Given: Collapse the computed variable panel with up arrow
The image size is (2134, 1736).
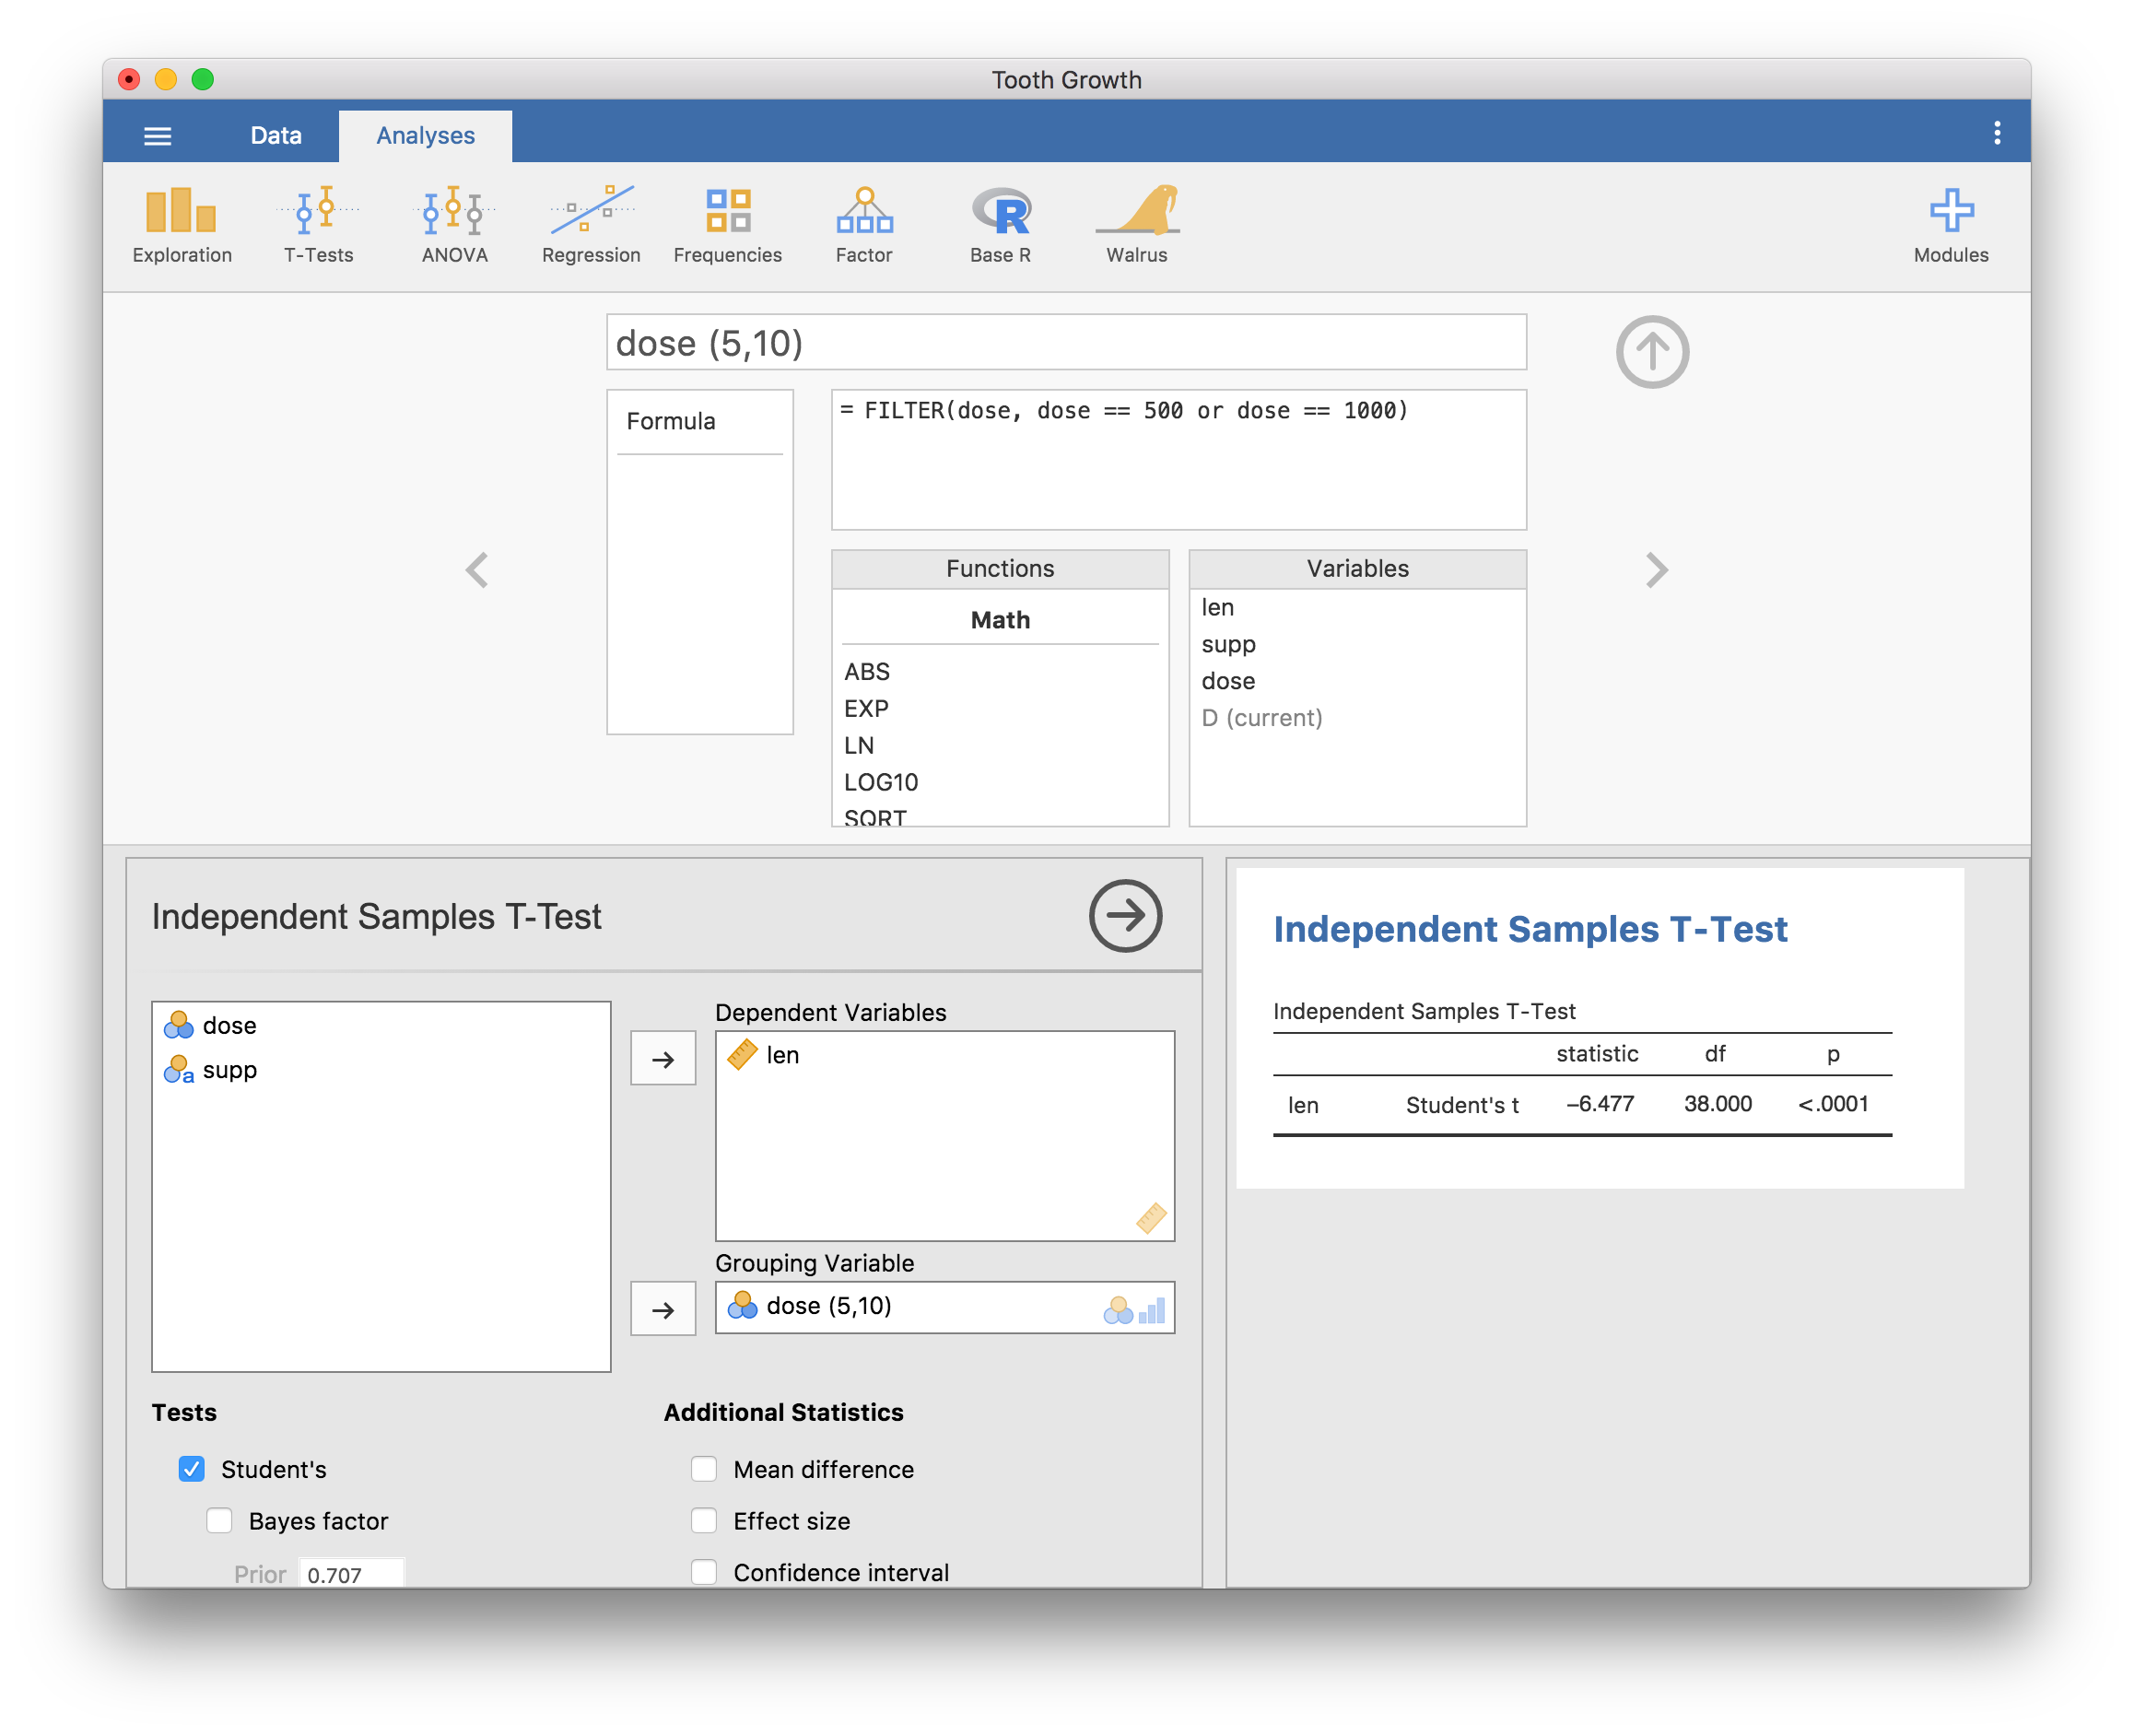Looking at the screenshot, I should 1652,352.
